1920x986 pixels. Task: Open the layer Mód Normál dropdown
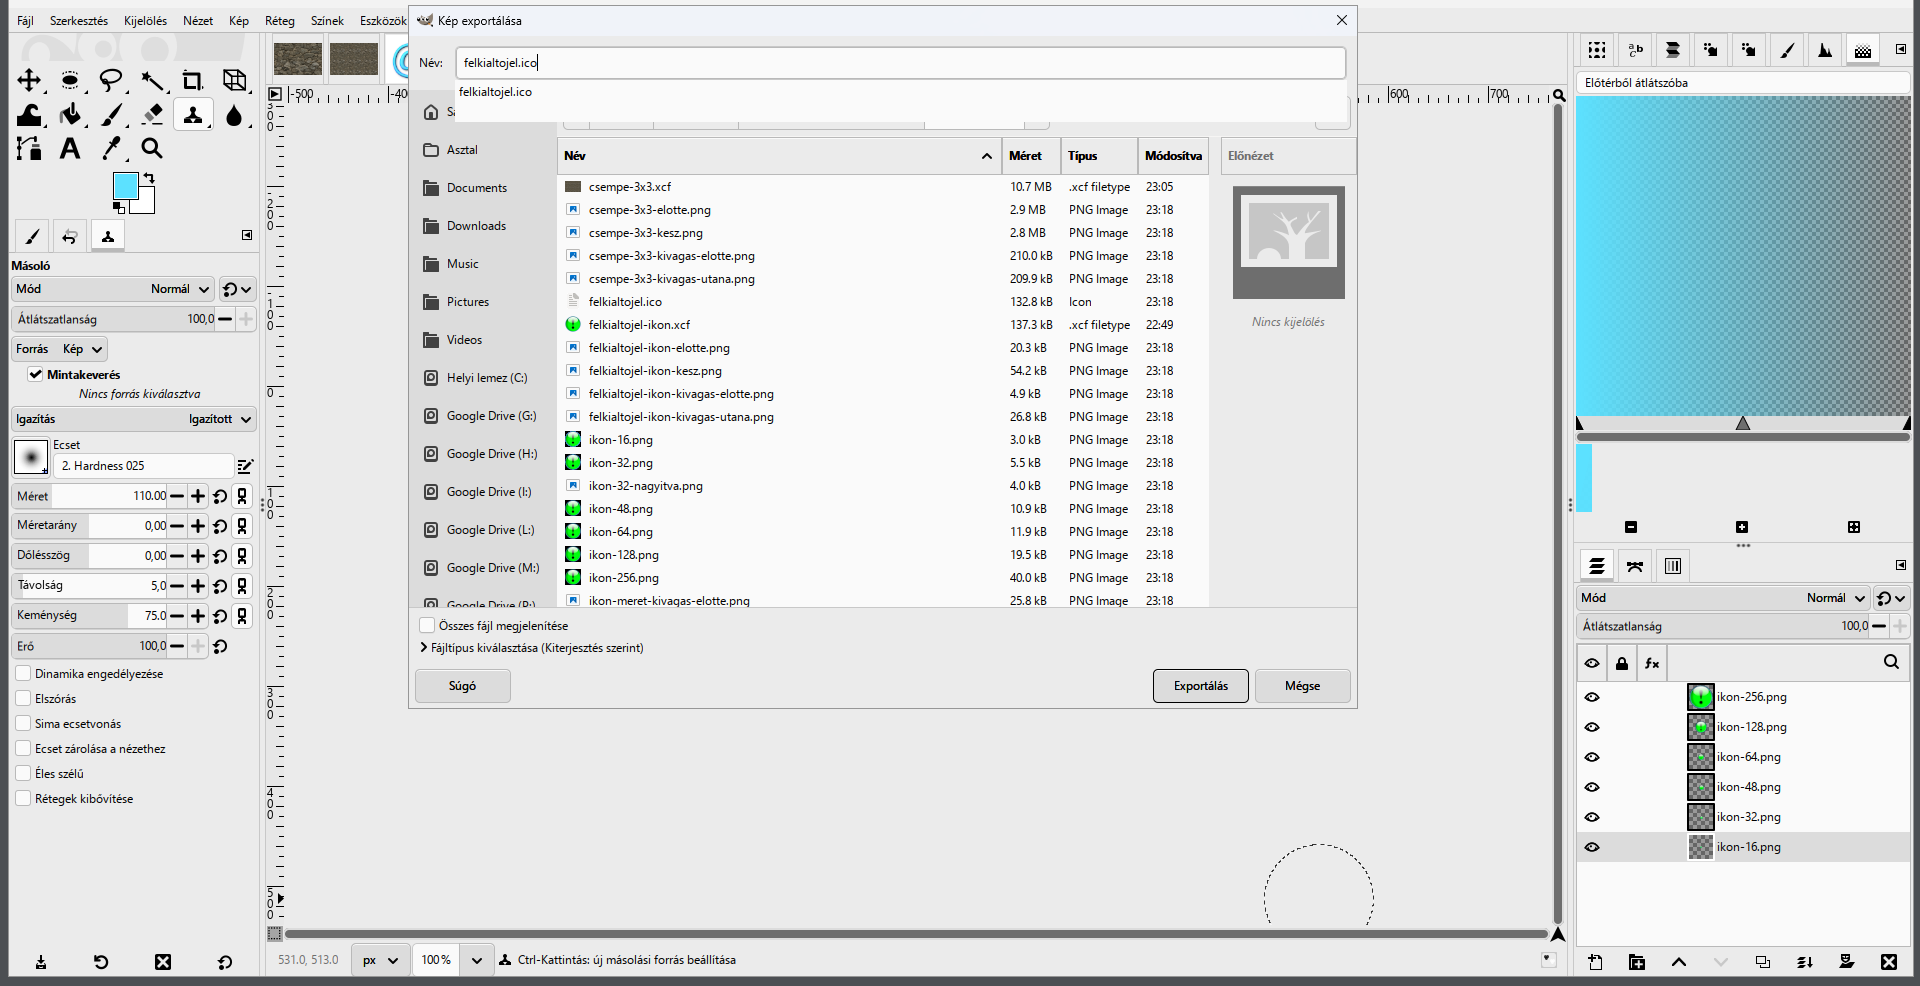pyautogui.click(x=1723, y=598)
